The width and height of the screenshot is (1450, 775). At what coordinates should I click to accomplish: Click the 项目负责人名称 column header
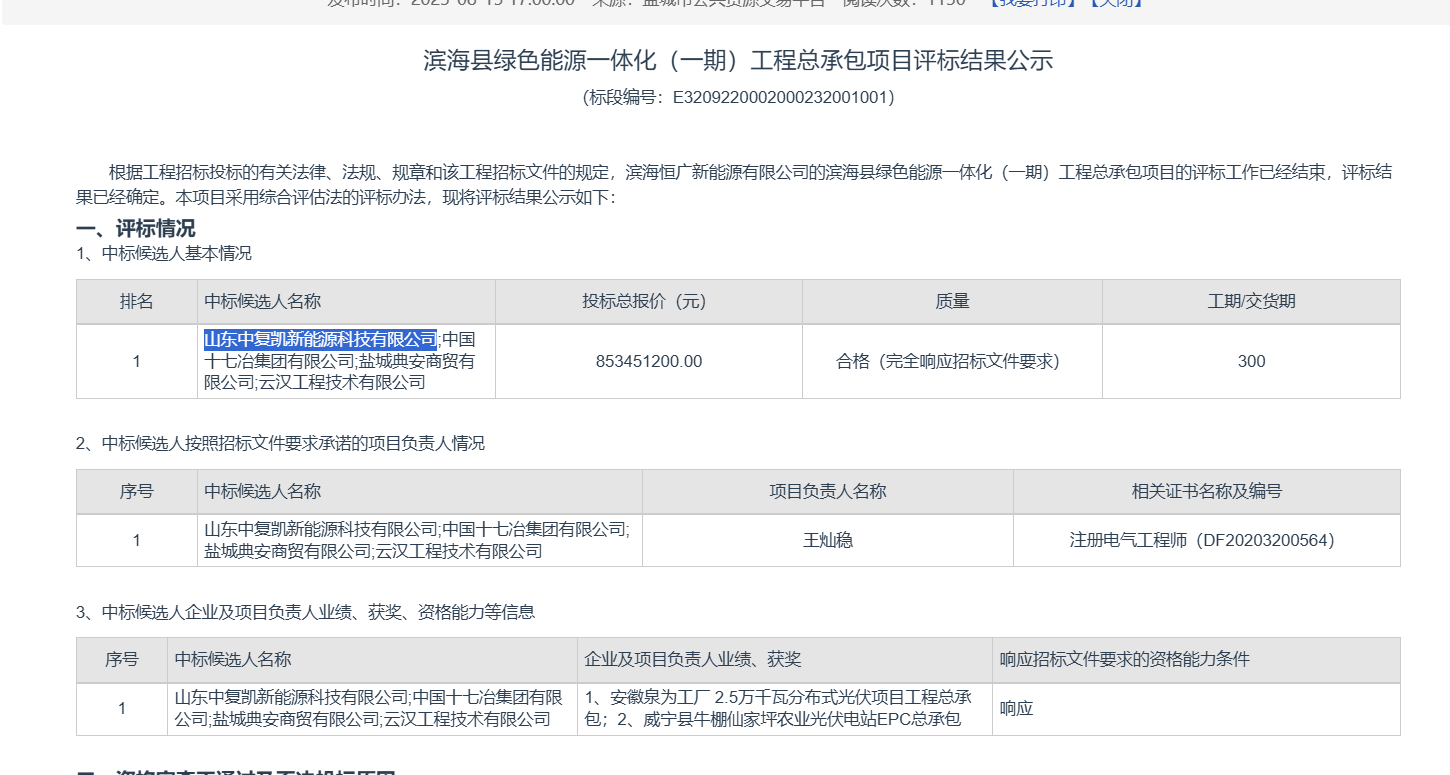pyautogui.click(x=828, y=492)
